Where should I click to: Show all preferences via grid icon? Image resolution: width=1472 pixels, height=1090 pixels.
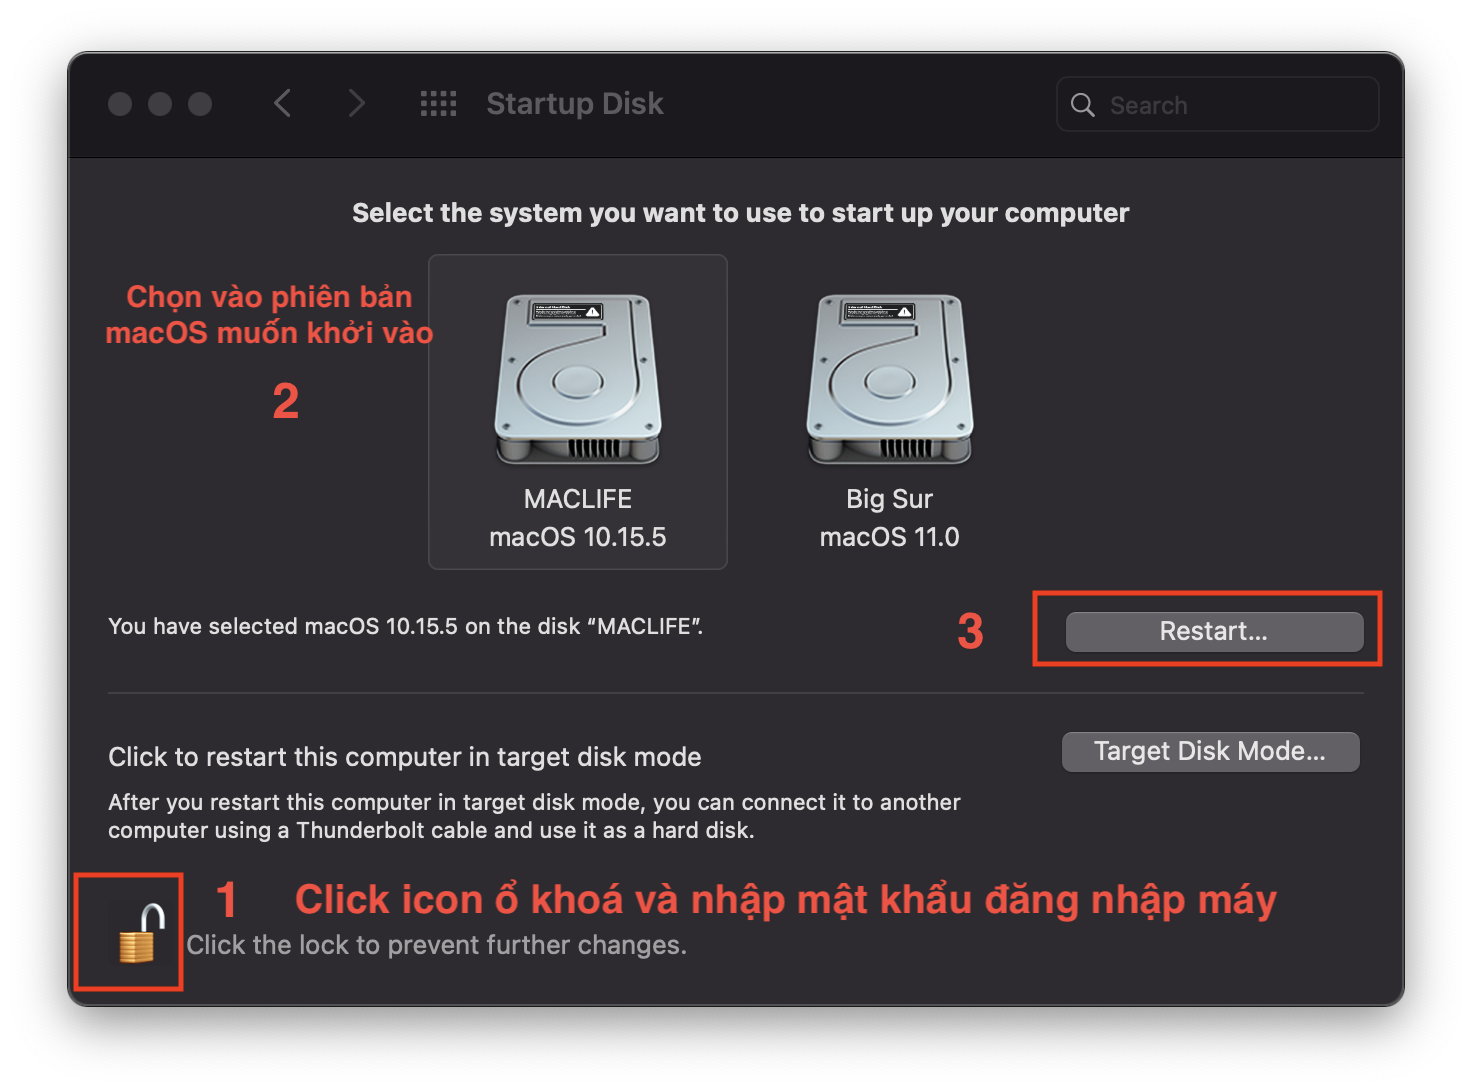(x=438, y=104)
